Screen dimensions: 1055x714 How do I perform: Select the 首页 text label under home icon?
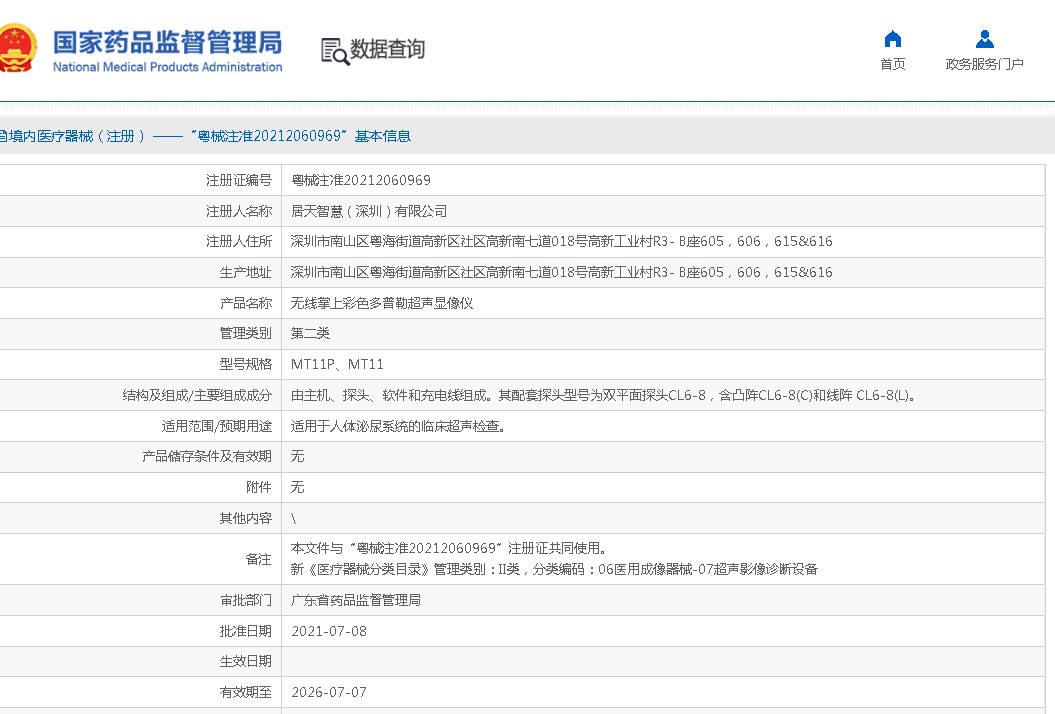(892, 63)
